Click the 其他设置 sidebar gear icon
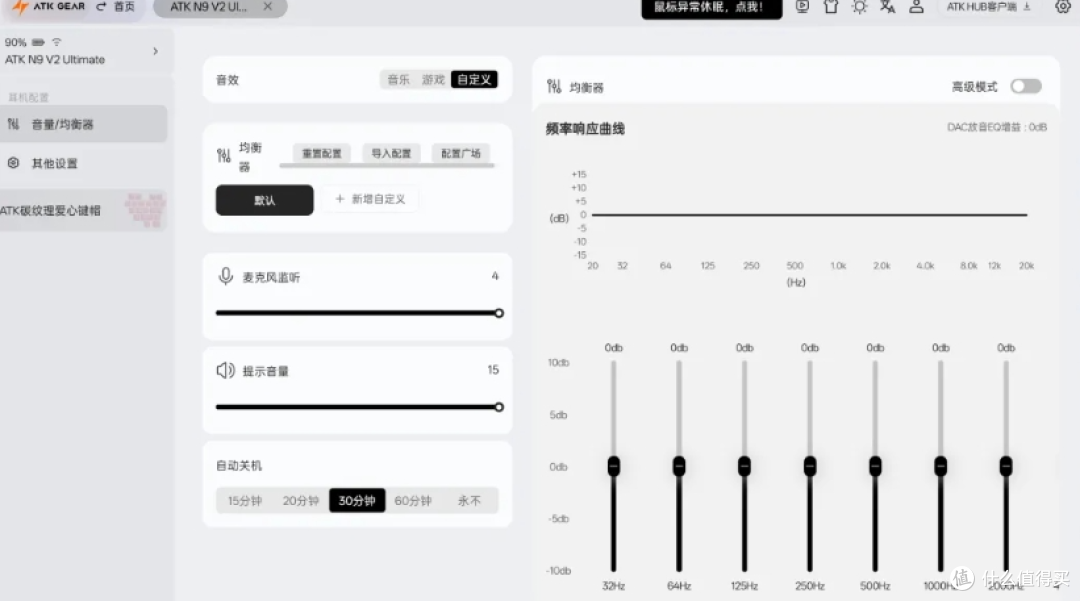This screenshot has width=1080, height=601. pyautogui.click(x=13, y=163)
